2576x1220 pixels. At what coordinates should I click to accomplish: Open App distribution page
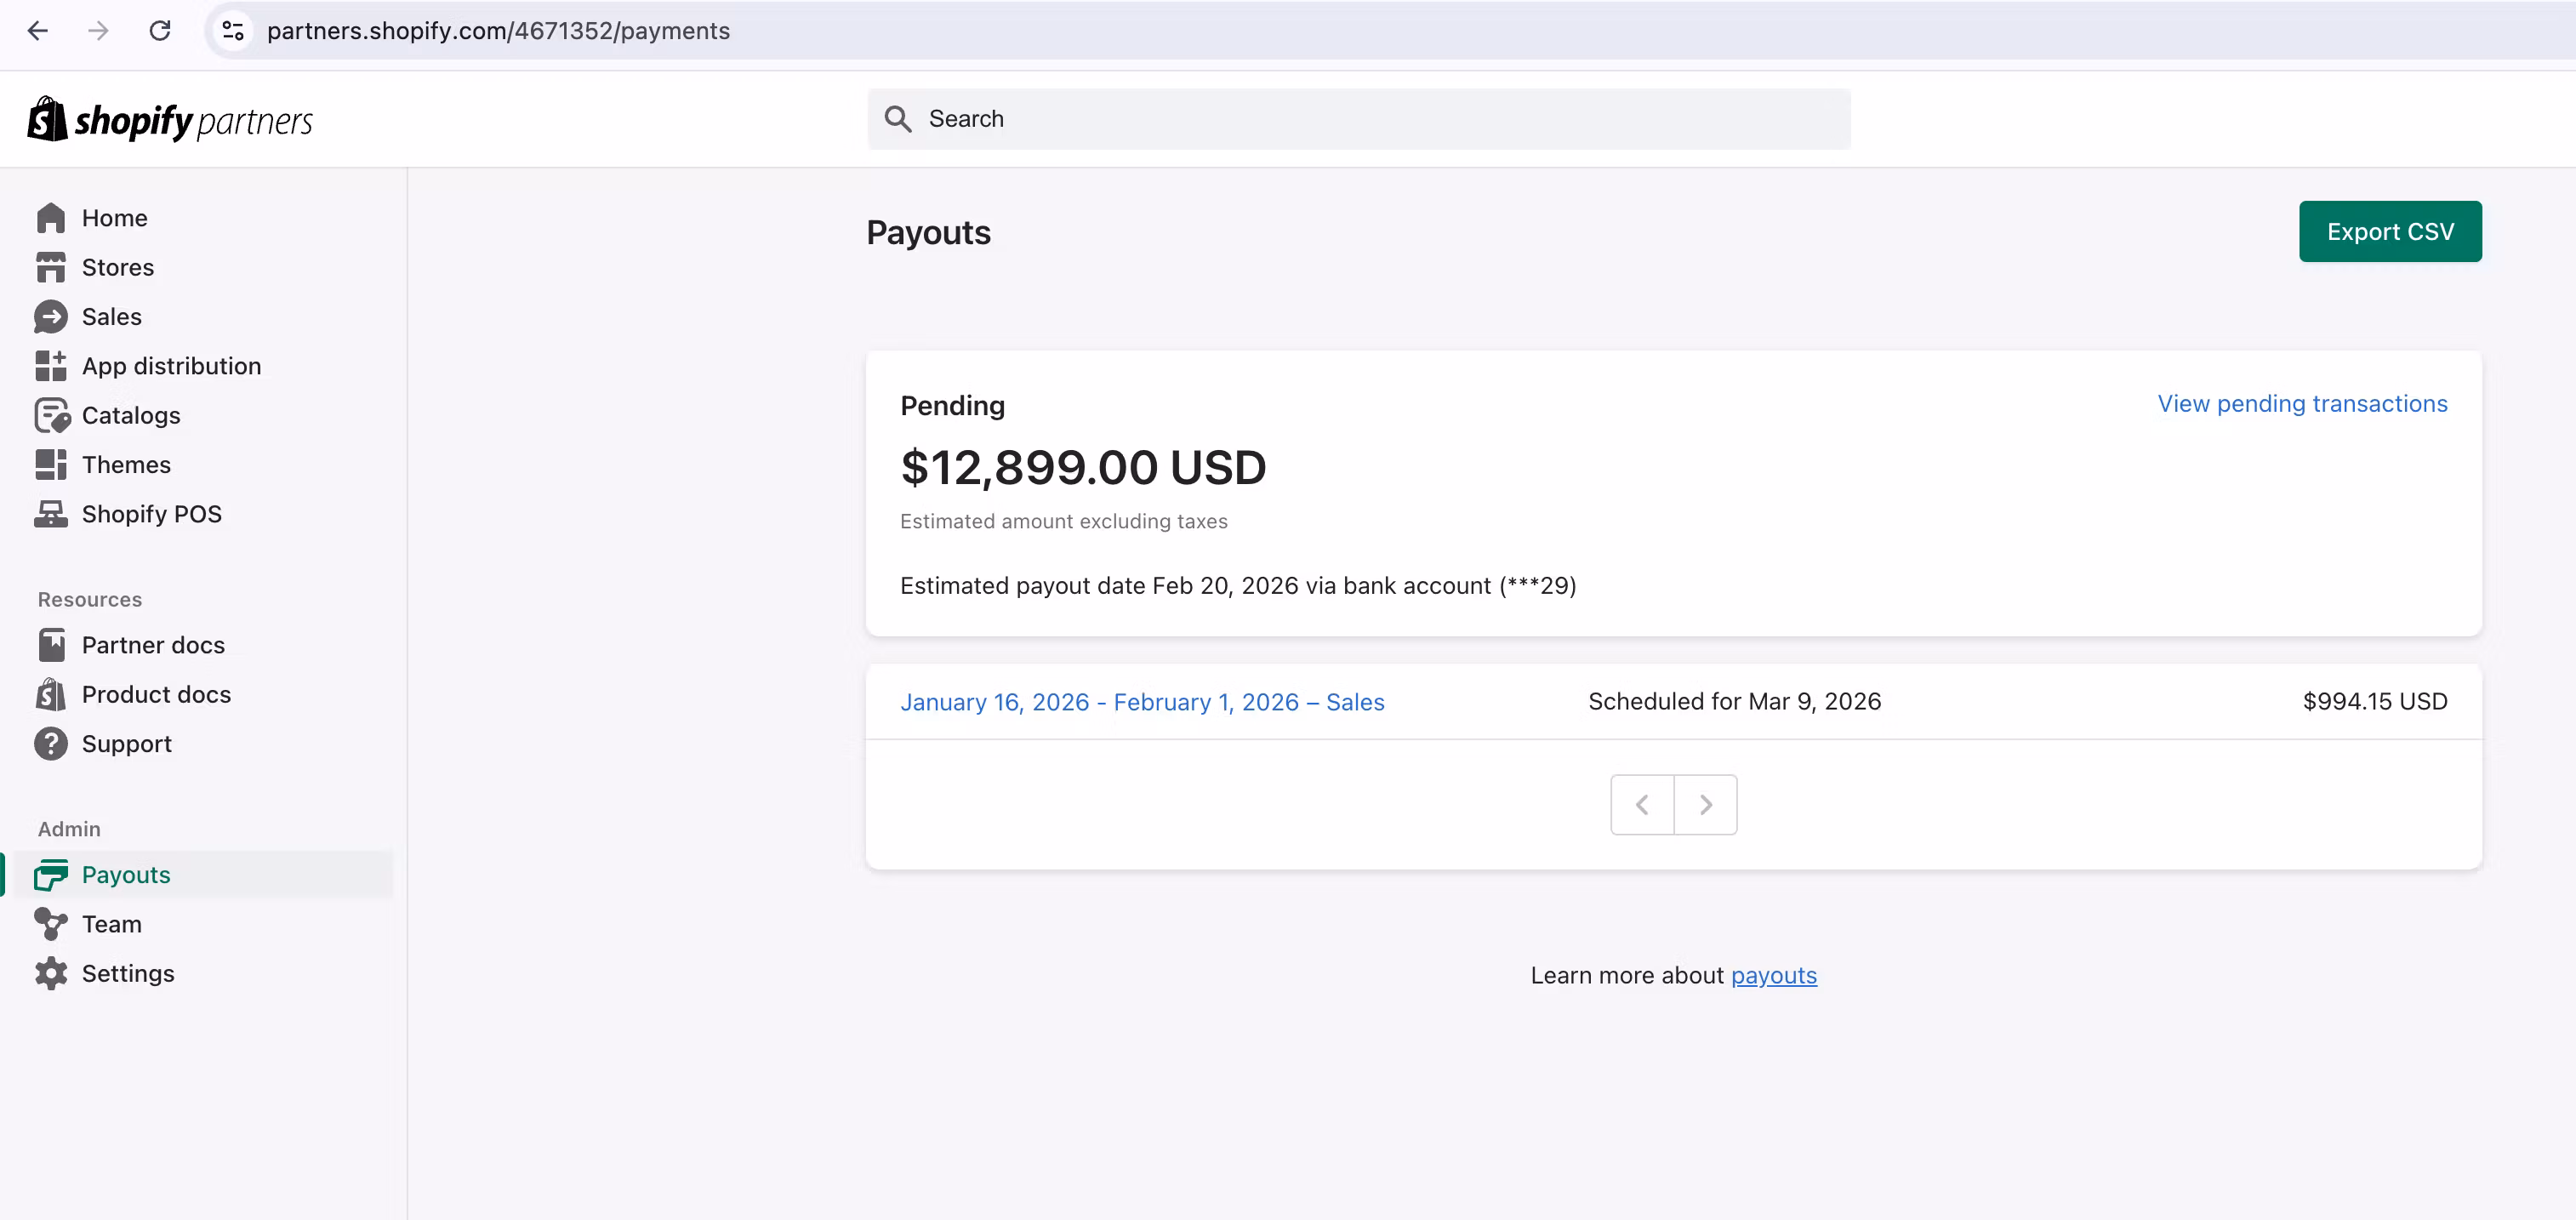pyautogui.click(x=172, y=366)
